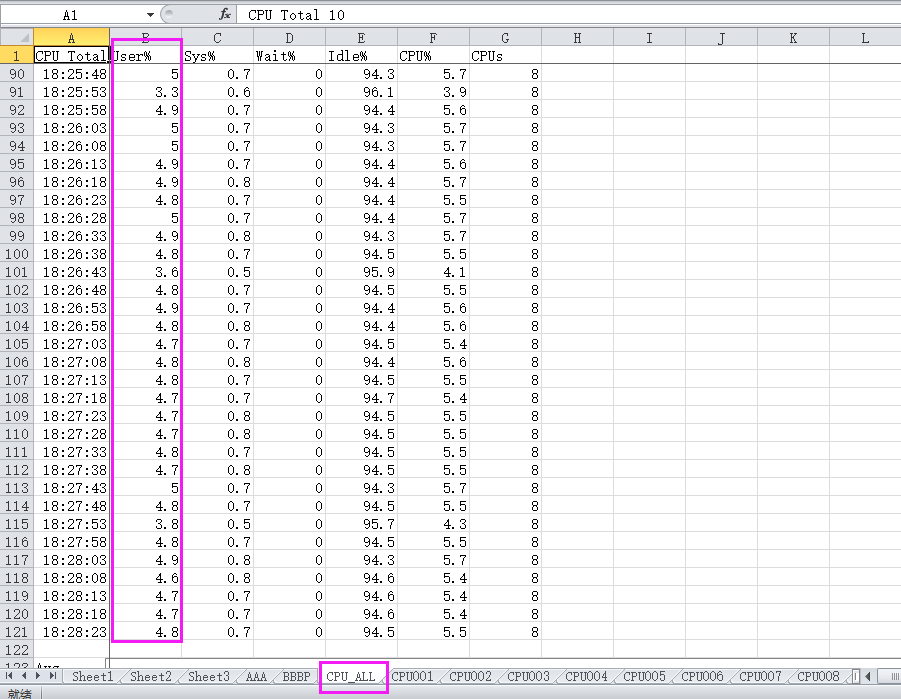Select column K header

793,38
